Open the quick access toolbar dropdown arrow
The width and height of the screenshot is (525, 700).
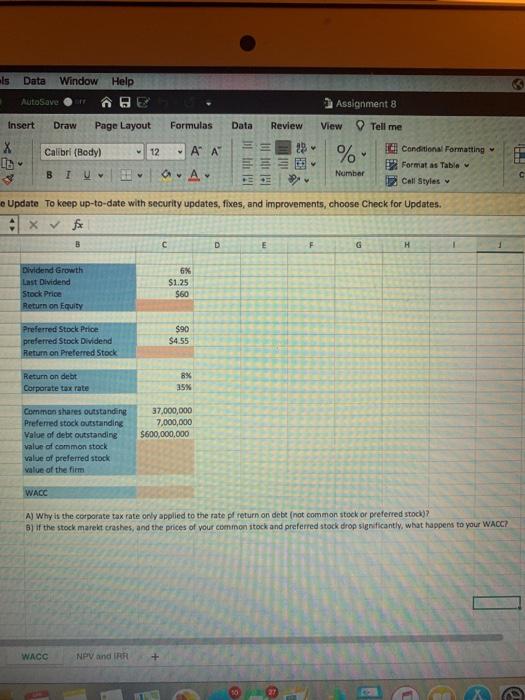(208, 104)
